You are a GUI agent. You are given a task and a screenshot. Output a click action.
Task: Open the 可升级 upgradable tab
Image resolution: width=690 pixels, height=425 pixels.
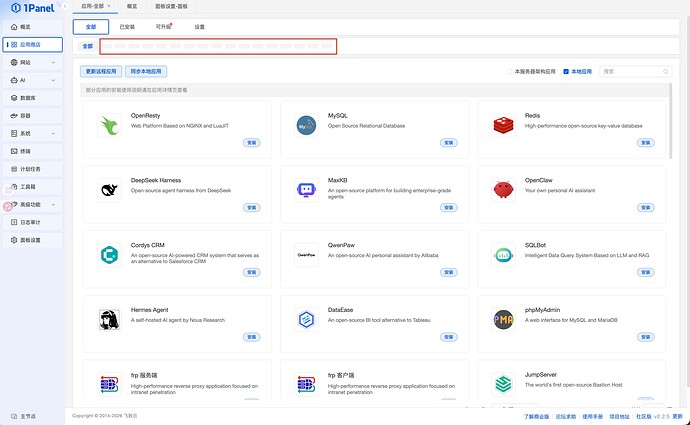163,27
